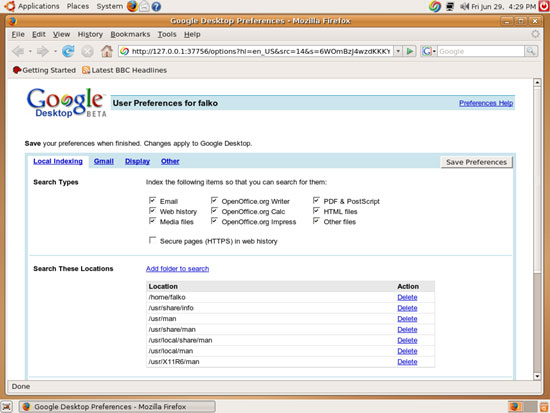Open the address bar history dropdown
The width and height of the screenshot is (550, 413).
(x=398, y=51)
